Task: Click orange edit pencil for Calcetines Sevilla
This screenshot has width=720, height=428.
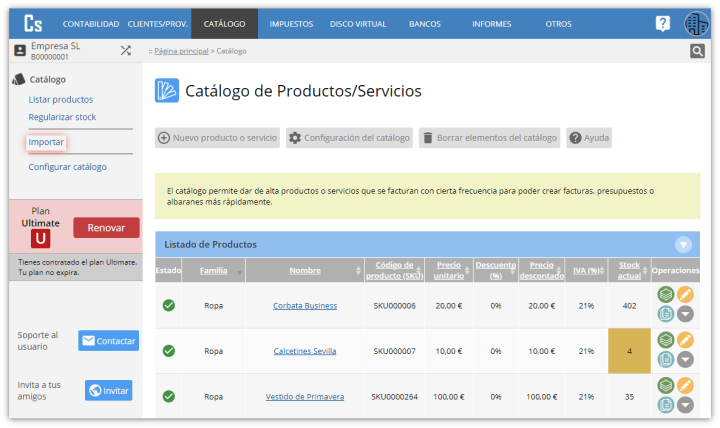Action: pyautogui.click(x=685, y=340)
